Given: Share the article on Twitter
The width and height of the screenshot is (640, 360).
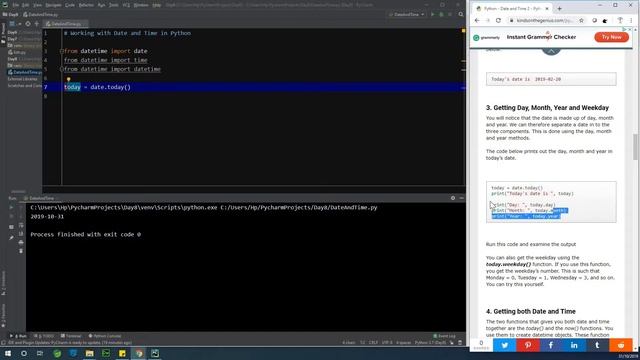Looking at the screenshot, I should [504, 345].
